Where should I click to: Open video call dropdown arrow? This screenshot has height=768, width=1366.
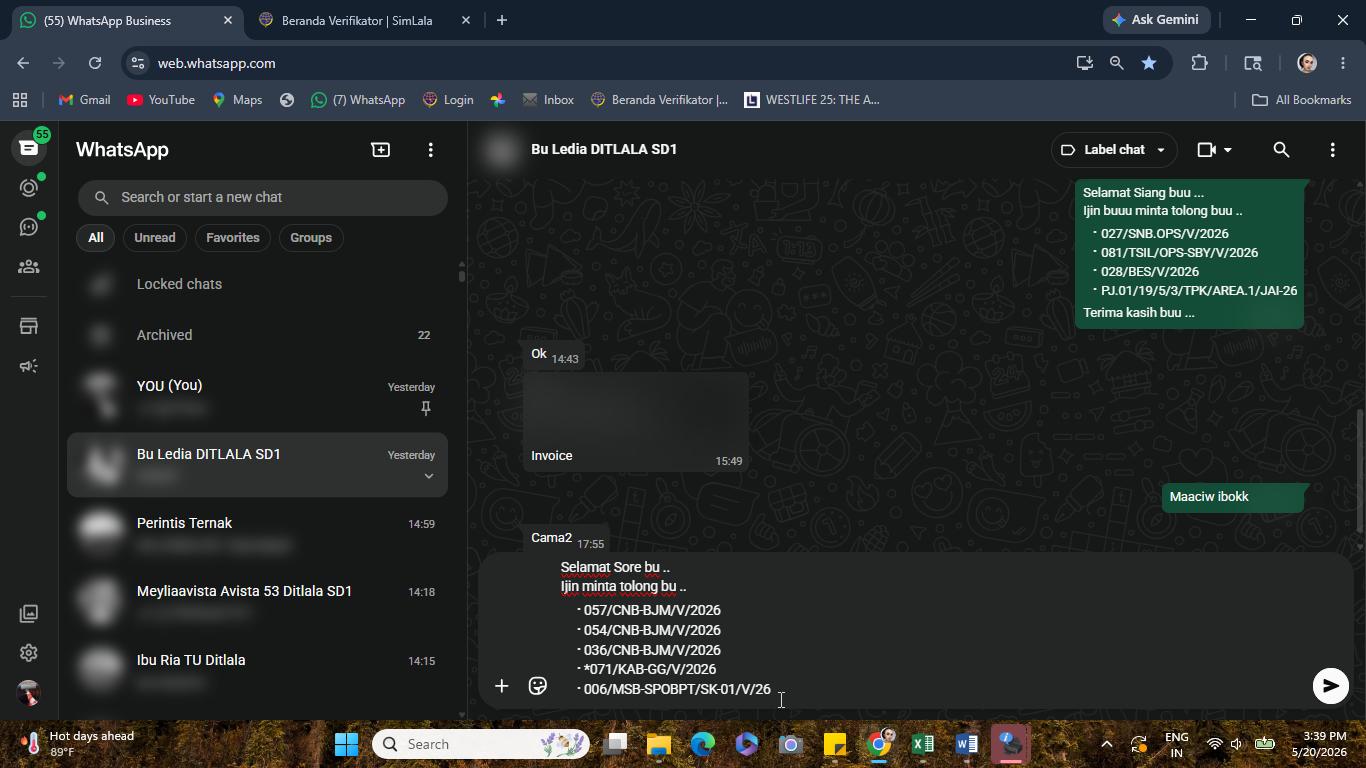[1227, 150]
